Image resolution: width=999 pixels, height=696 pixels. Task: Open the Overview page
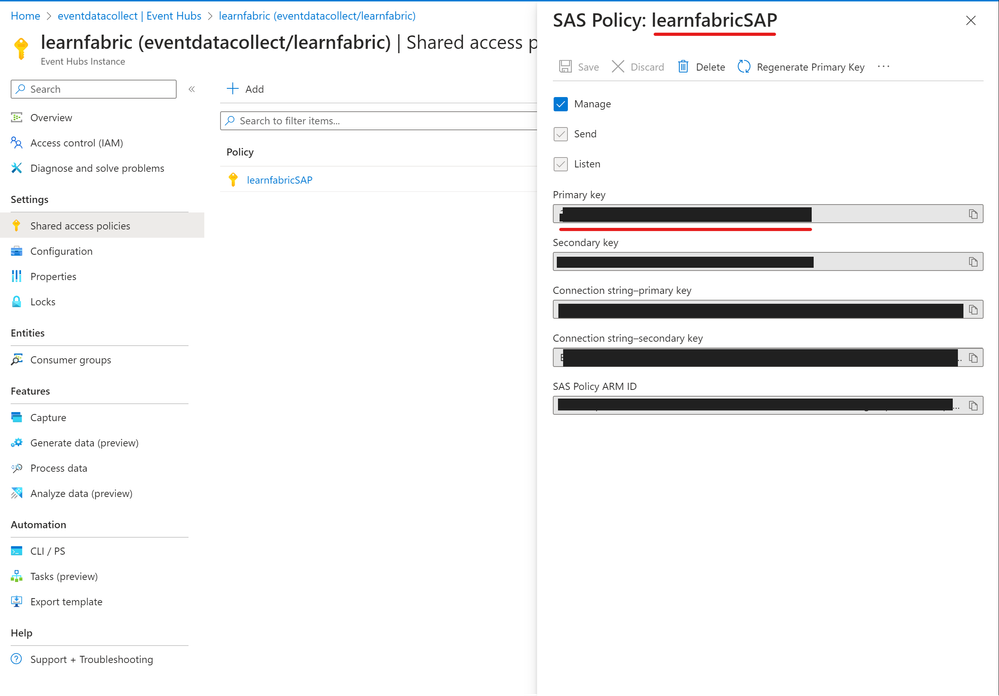[51, 117]
